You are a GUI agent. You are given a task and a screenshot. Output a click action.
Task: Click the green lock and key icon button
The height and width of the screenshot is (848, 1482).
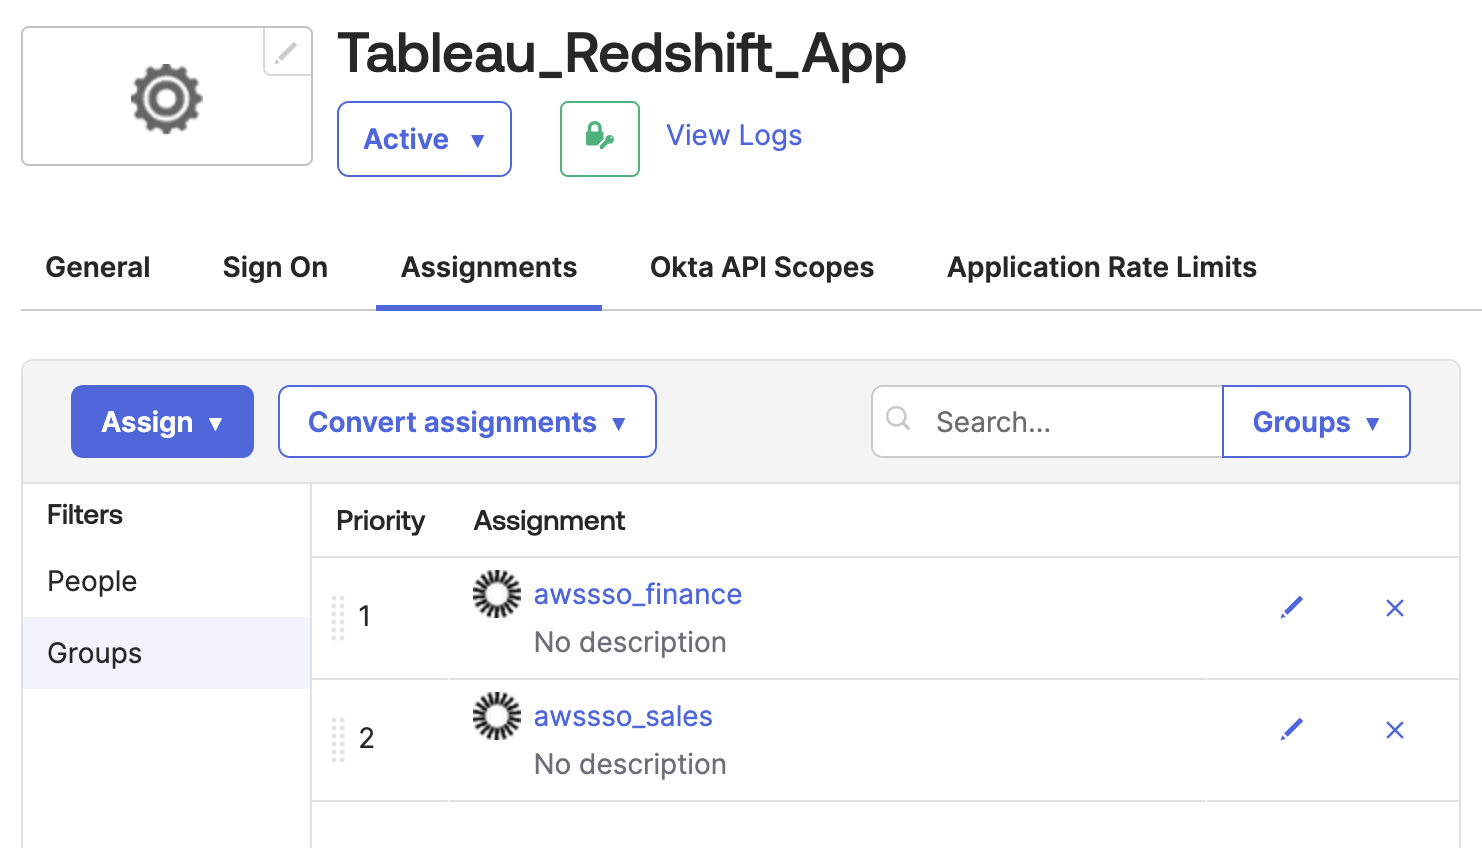599,138
